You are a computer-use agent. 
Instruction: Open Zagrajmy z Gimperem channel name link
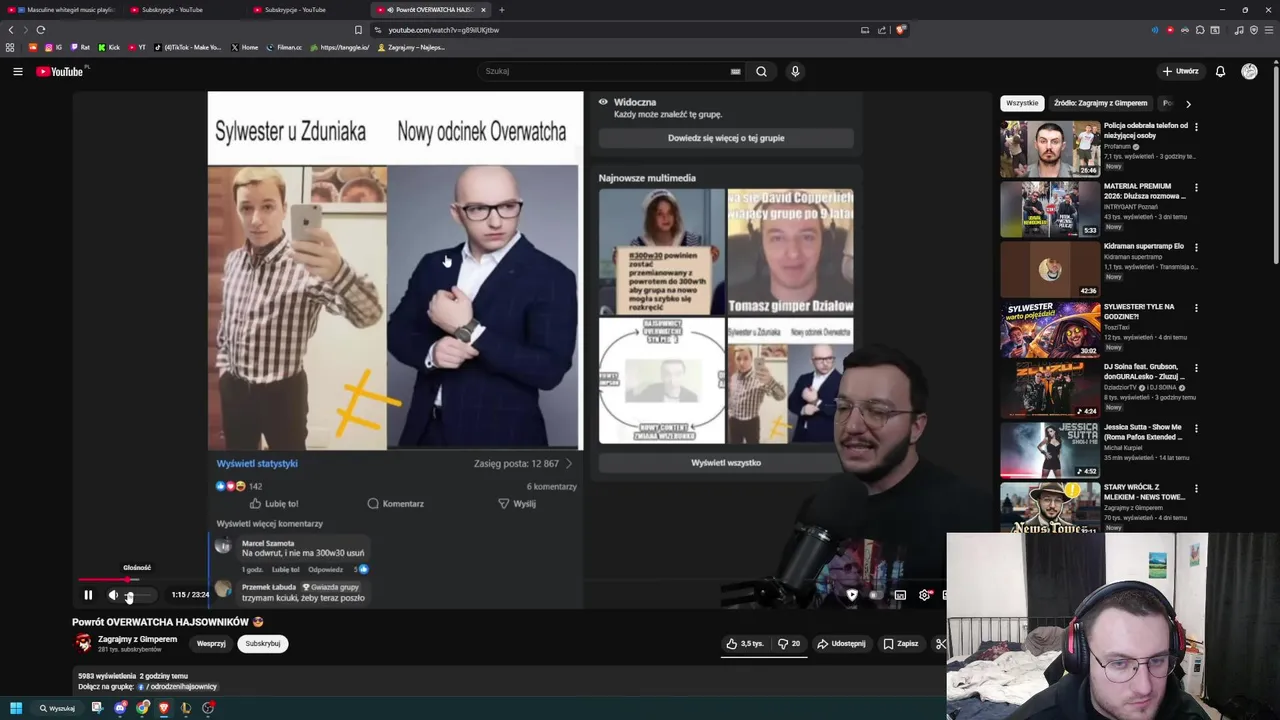[x=137, y=639]
